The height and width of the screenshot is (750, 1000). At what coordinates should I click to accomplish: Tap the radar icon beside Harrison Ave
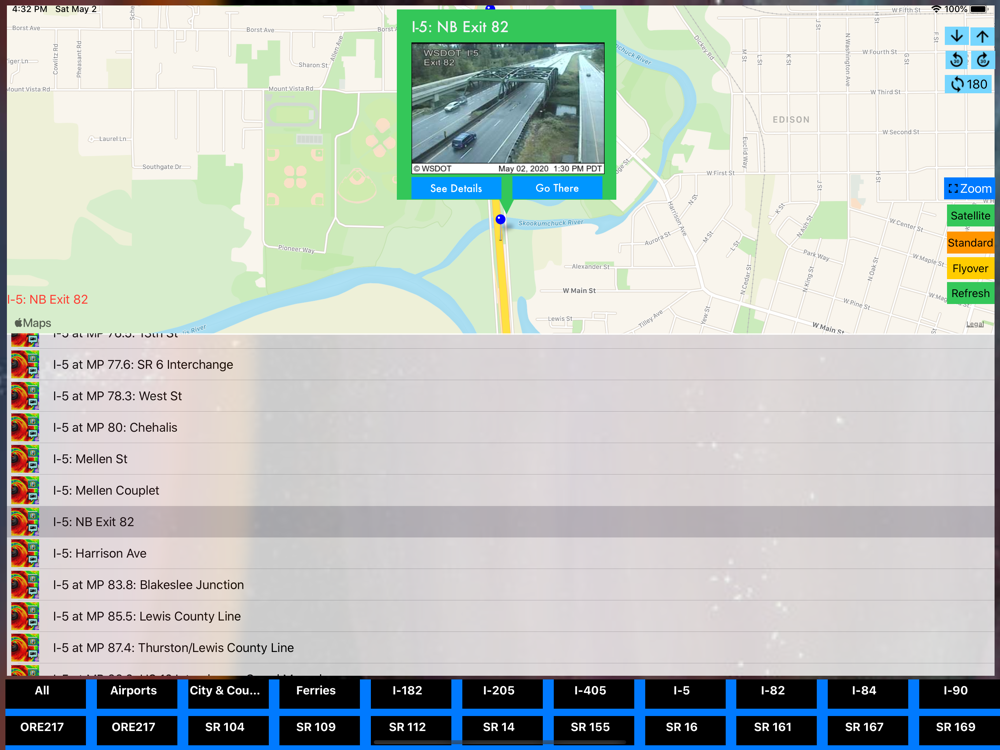pos(25,554)
